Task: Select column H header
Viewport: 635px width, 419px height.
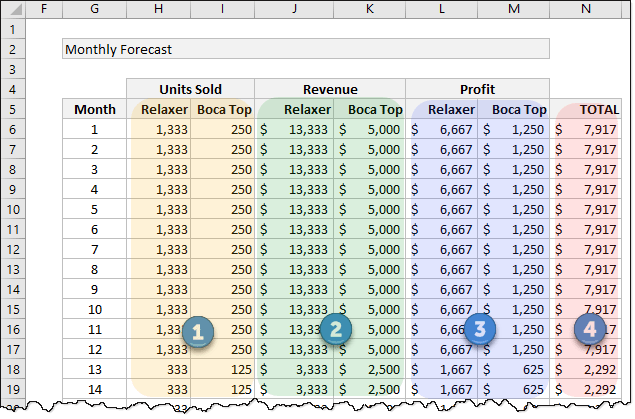Action: click(x=158, y=9)
